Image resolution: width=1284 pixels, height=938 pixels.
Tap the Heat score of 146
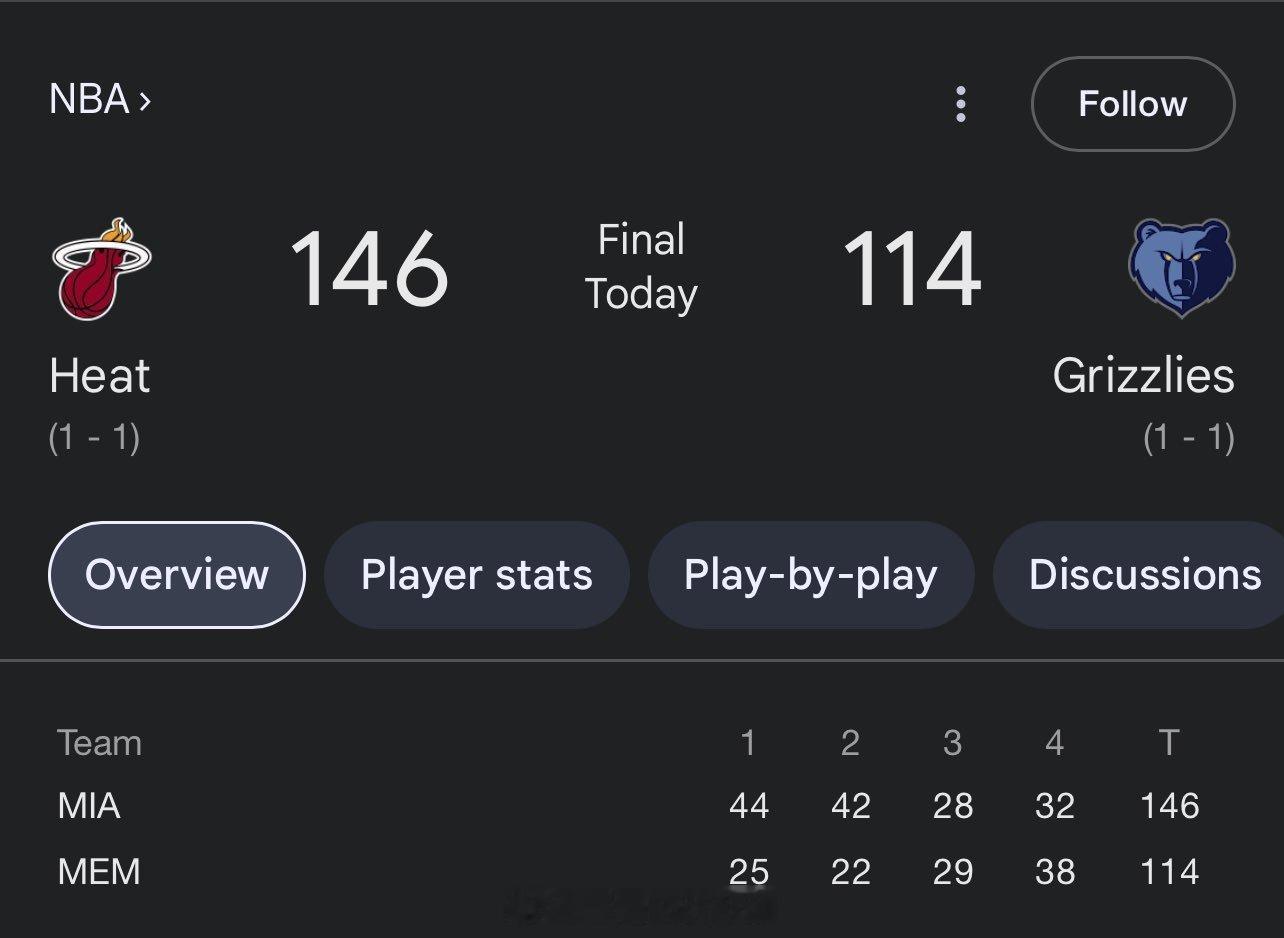pyautogui.click(x=368, y=269)
